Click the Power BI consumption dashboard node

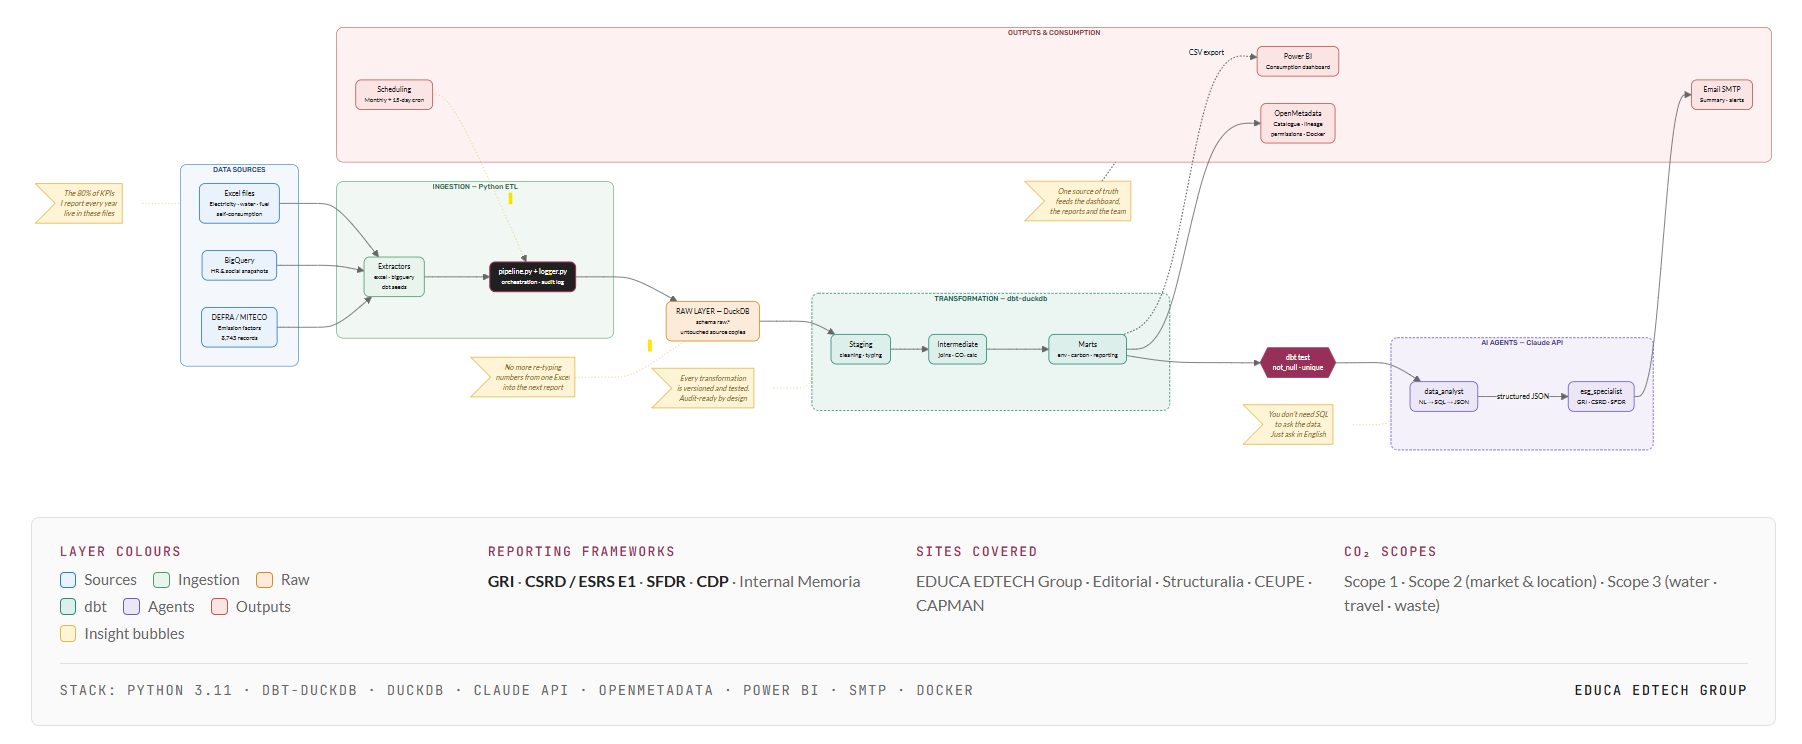(1297, 61)
